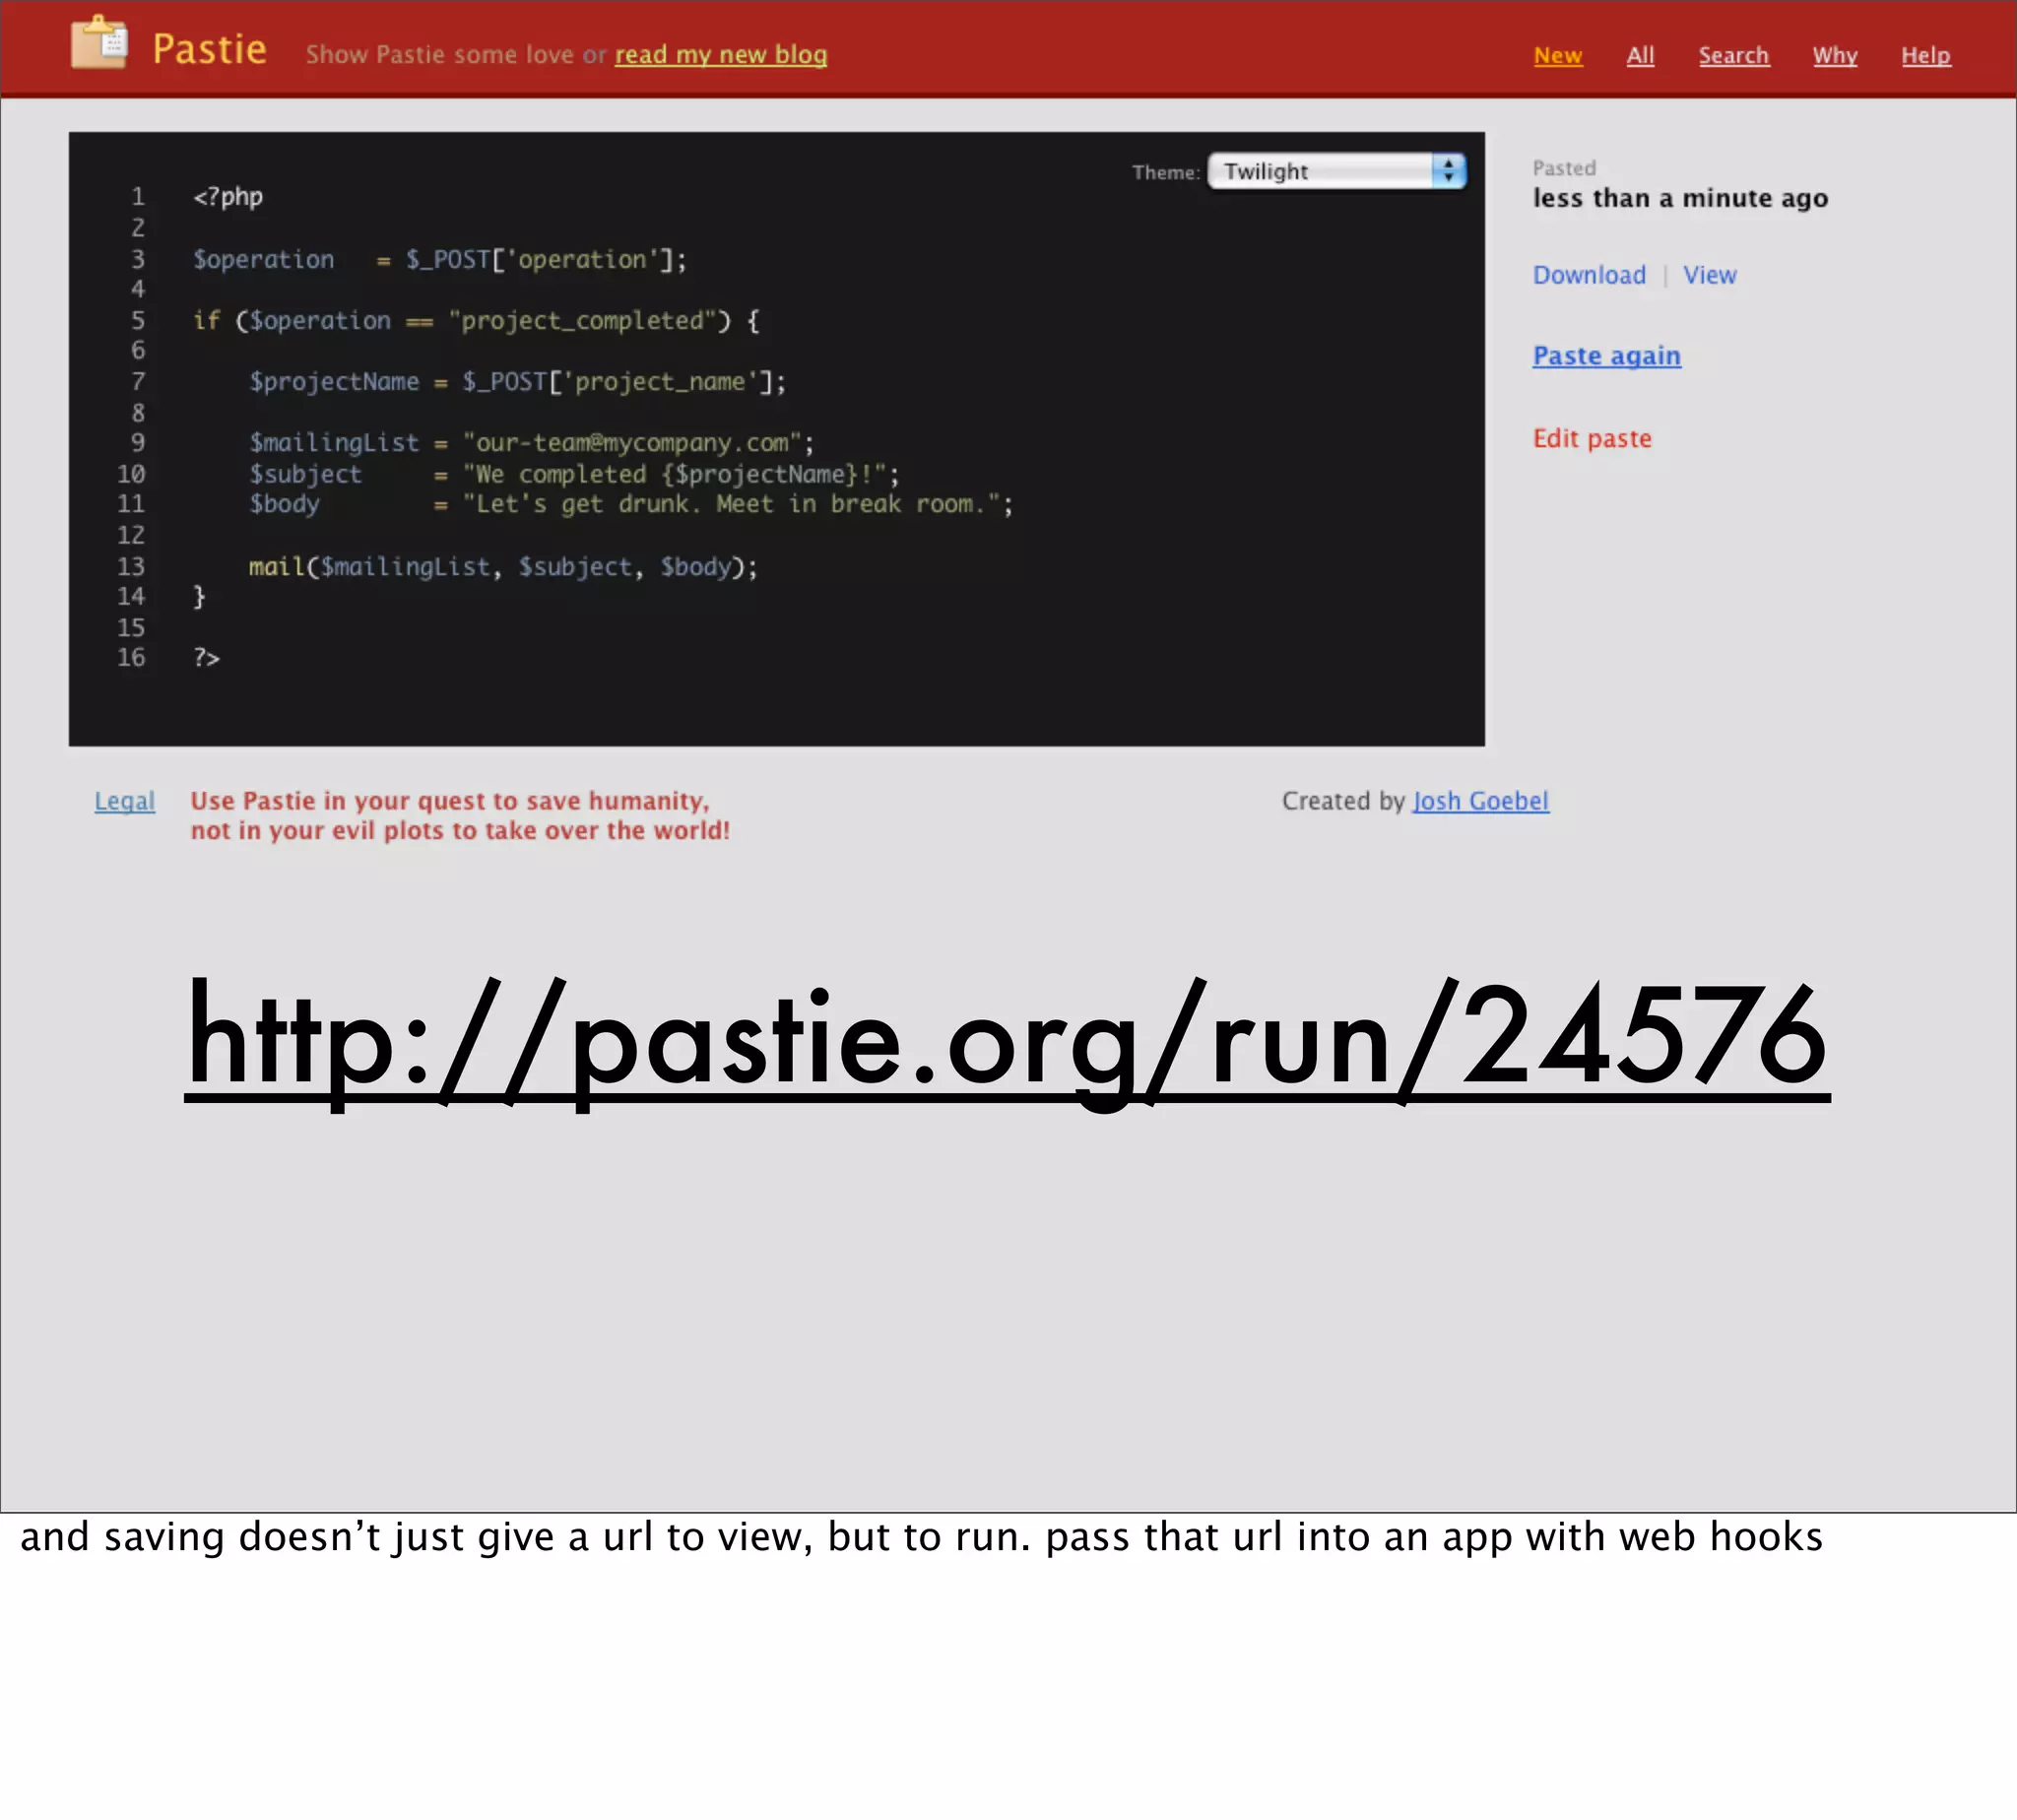Click the 'Use Pastie in your quest' slogan
This screenshot has width=2017, height=1820.
(x=460, y=816)
